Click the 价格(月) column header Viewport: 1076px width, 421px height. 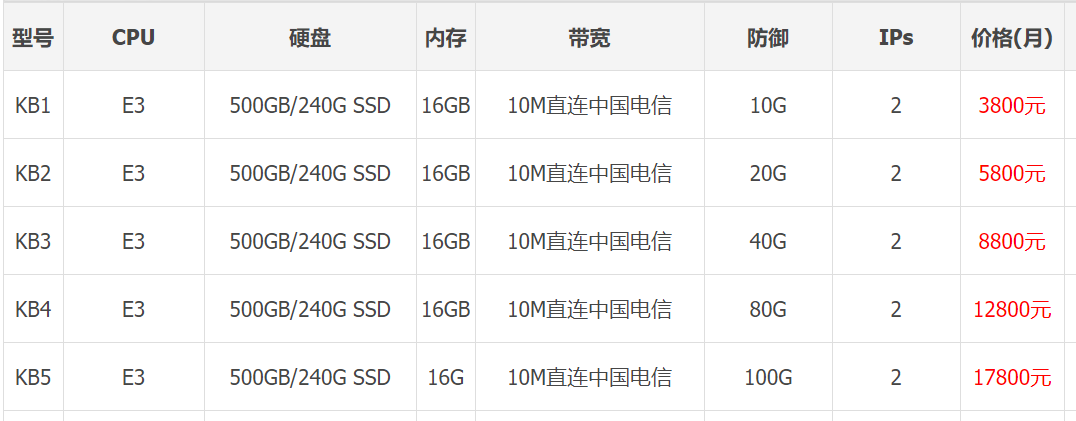tap(1012, 38)
